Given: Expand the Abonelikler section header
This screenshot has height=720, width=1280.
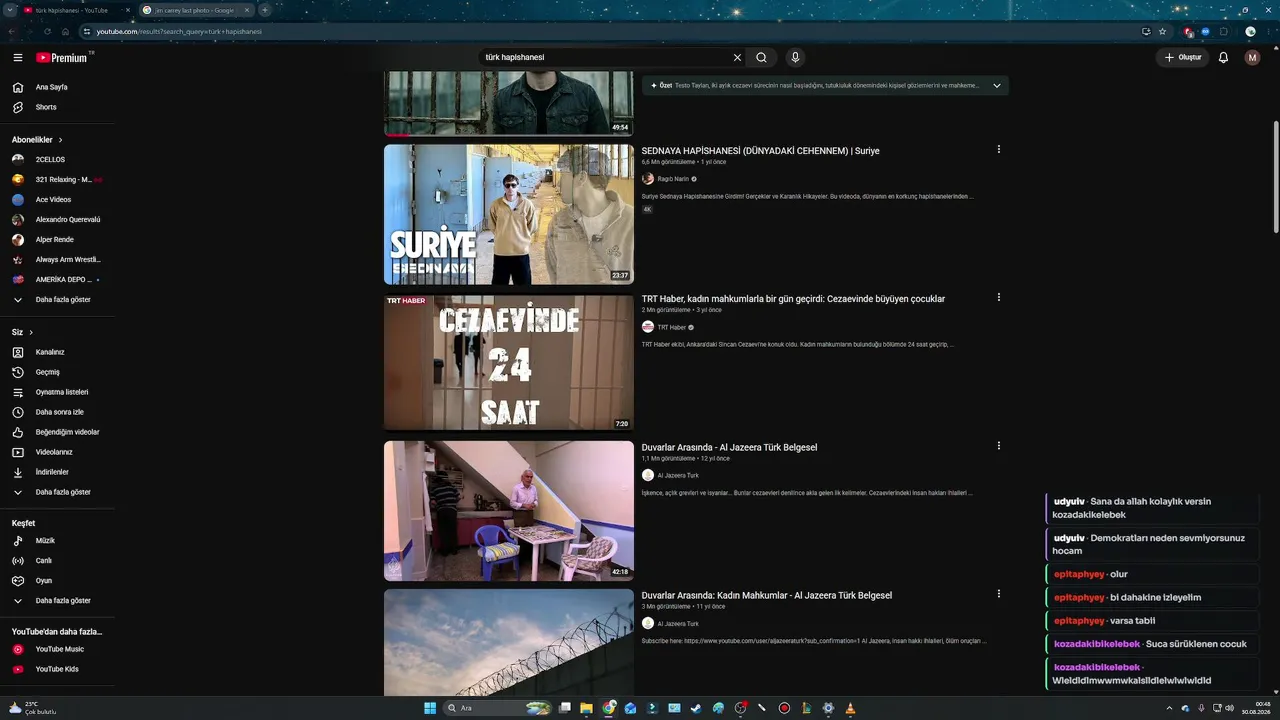Looking at the screenshot, I should pos(38,140).
